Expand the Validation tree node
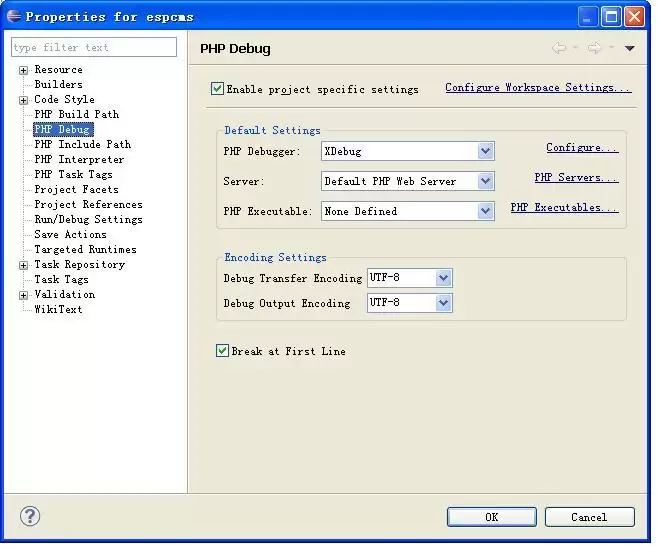This screenshot has height=548, width=658. (24, 295)
